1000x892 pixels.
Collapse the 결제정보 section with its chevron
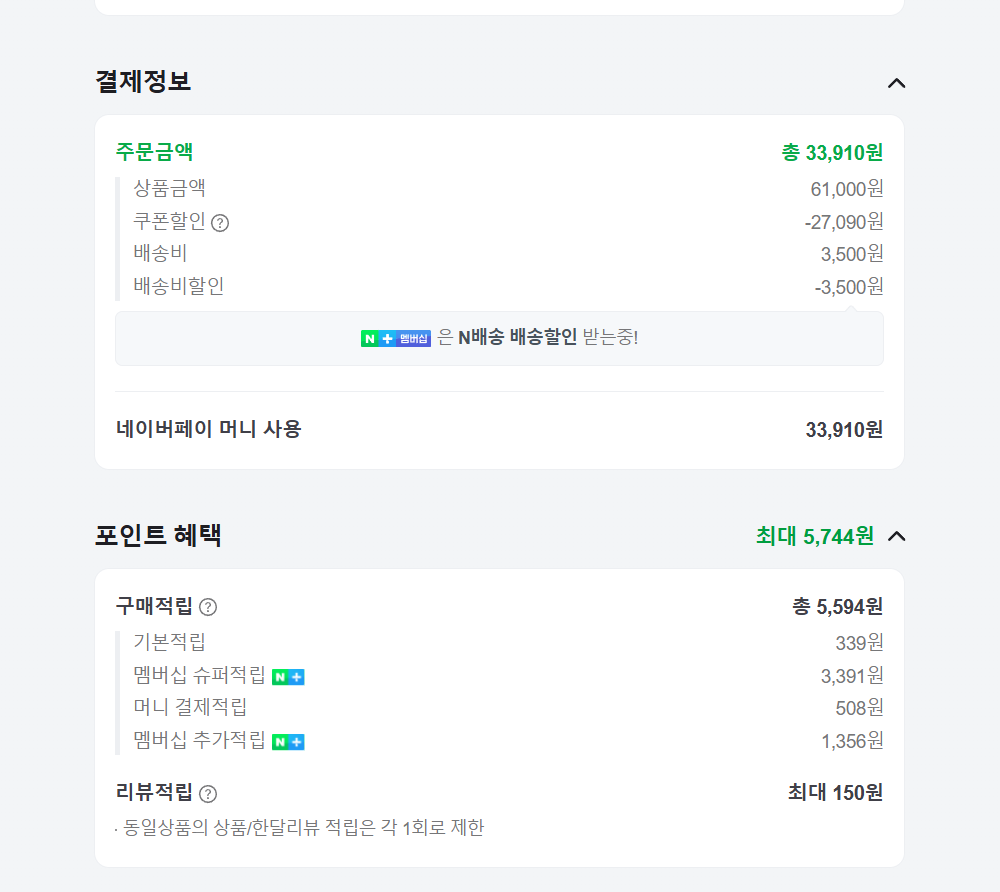pyautogui.click(x=897, y=83)
